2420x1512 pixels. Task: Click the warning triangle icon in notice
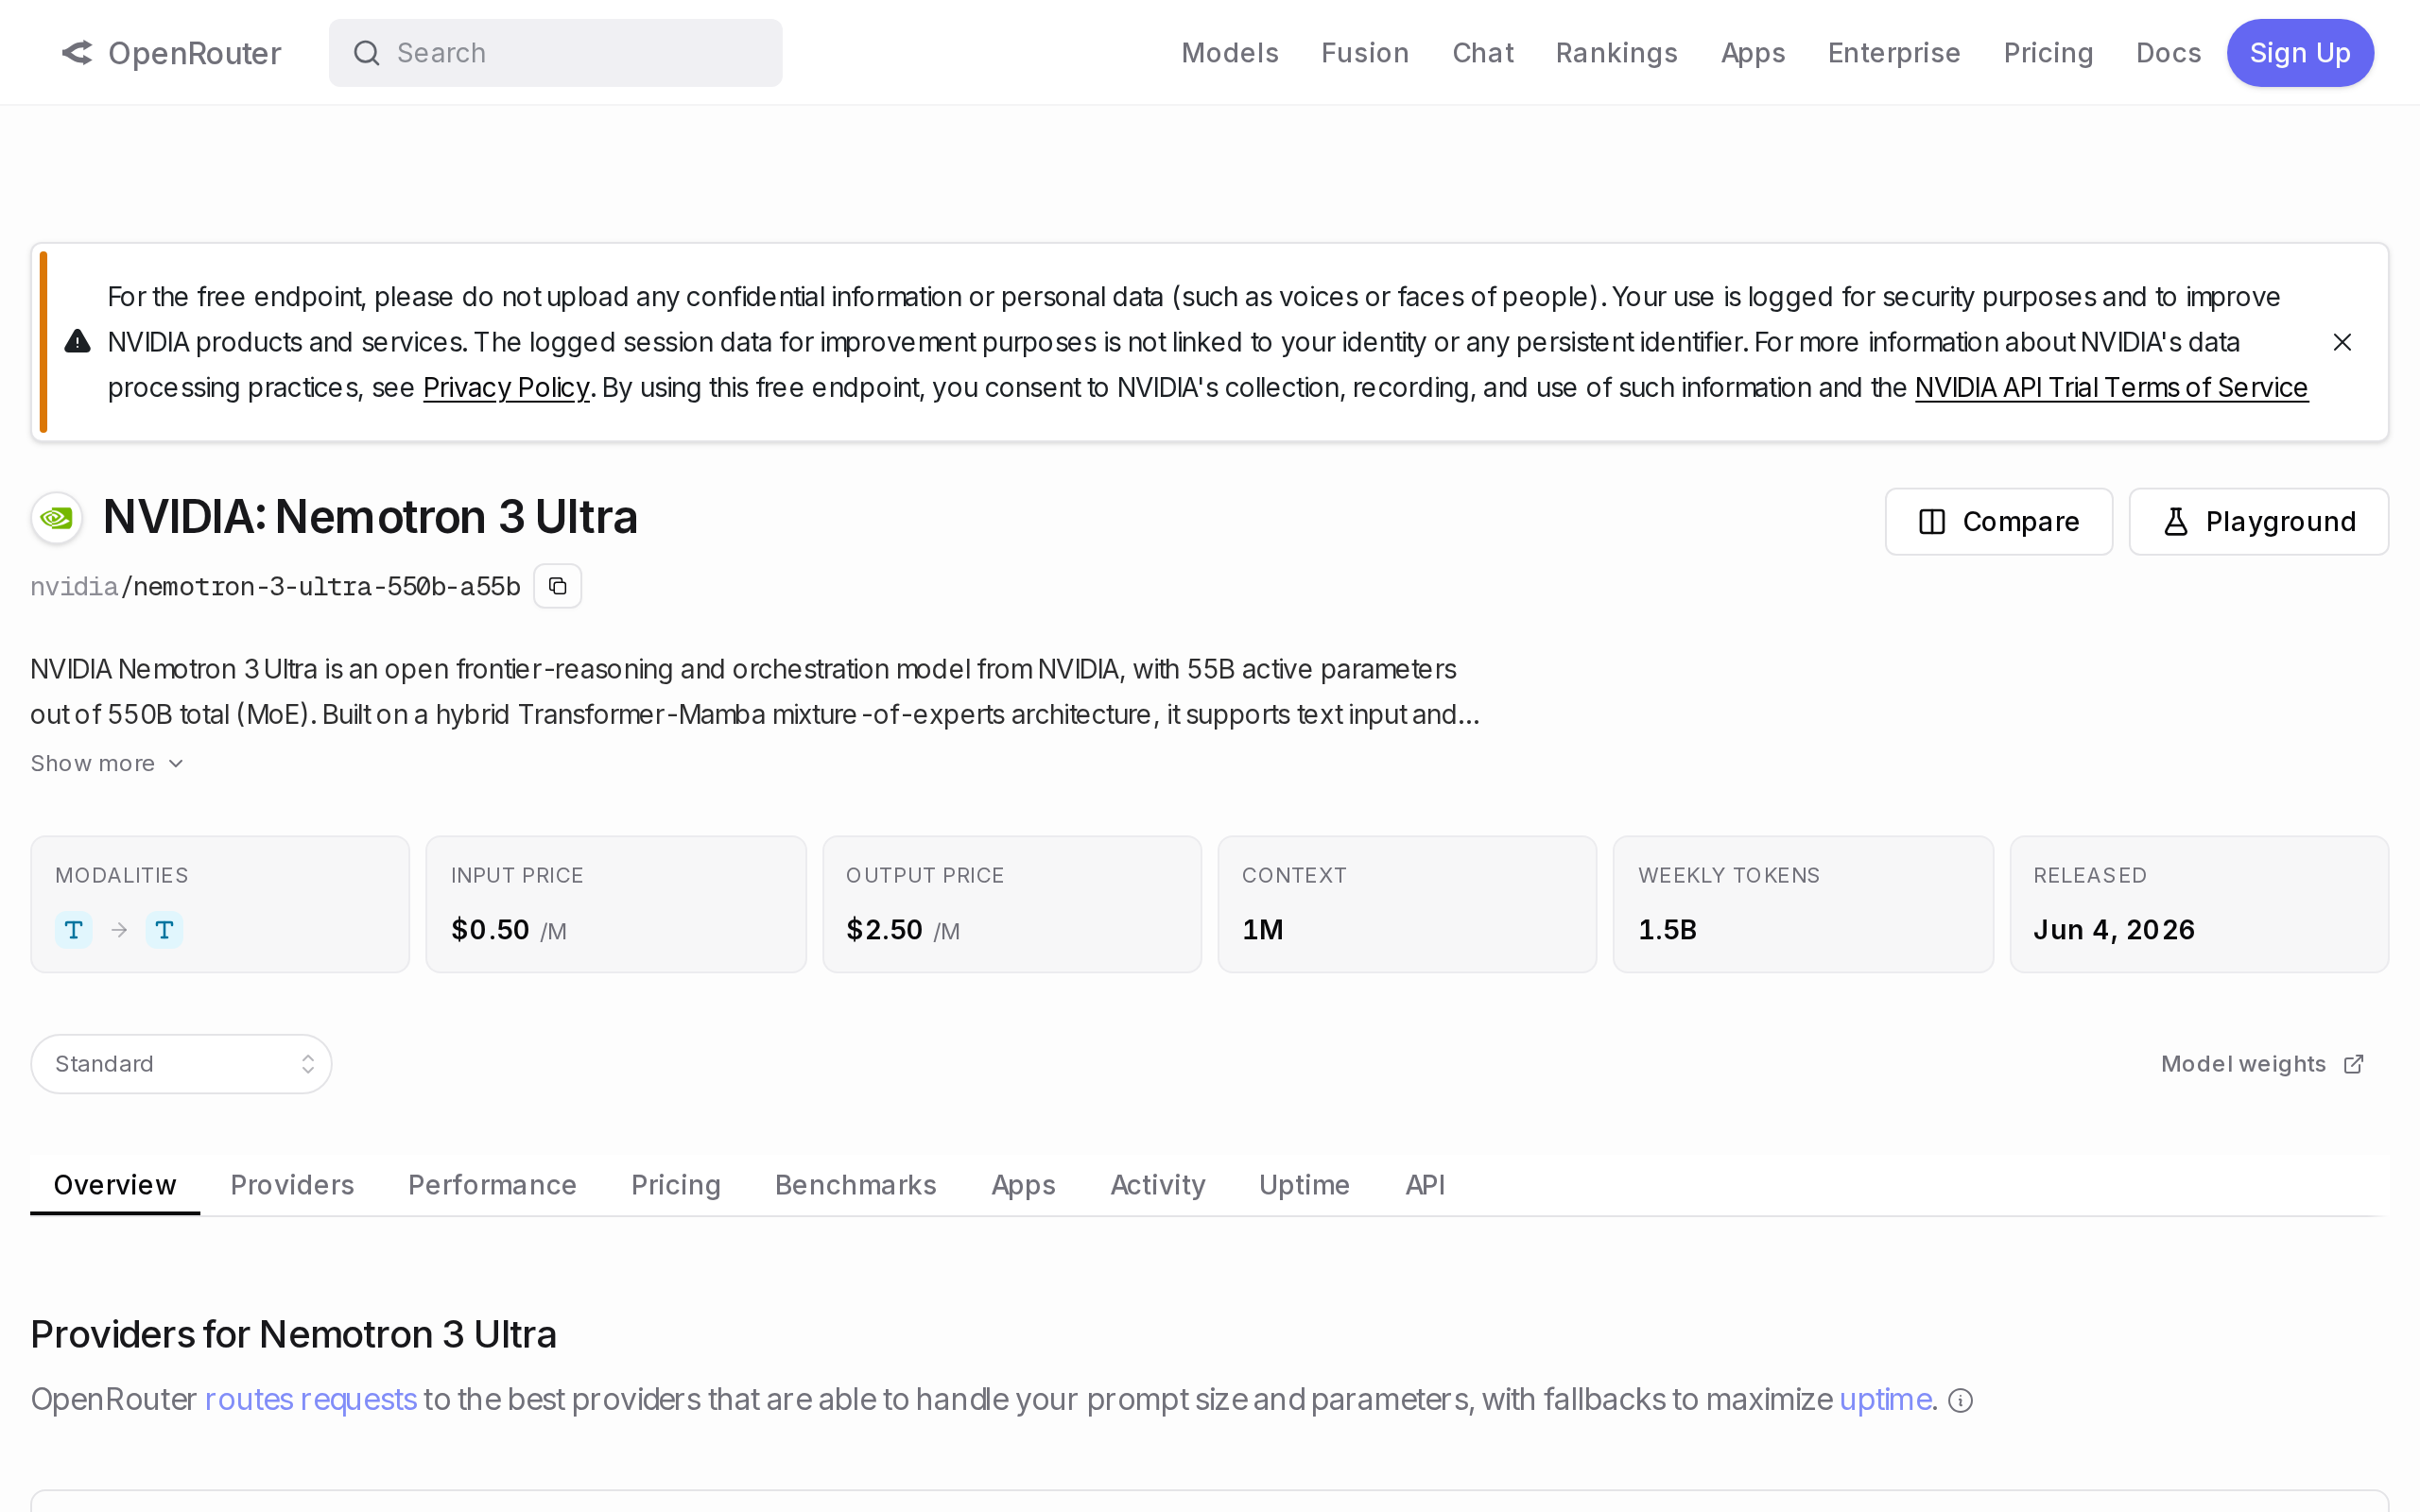[x=77, y=342]
